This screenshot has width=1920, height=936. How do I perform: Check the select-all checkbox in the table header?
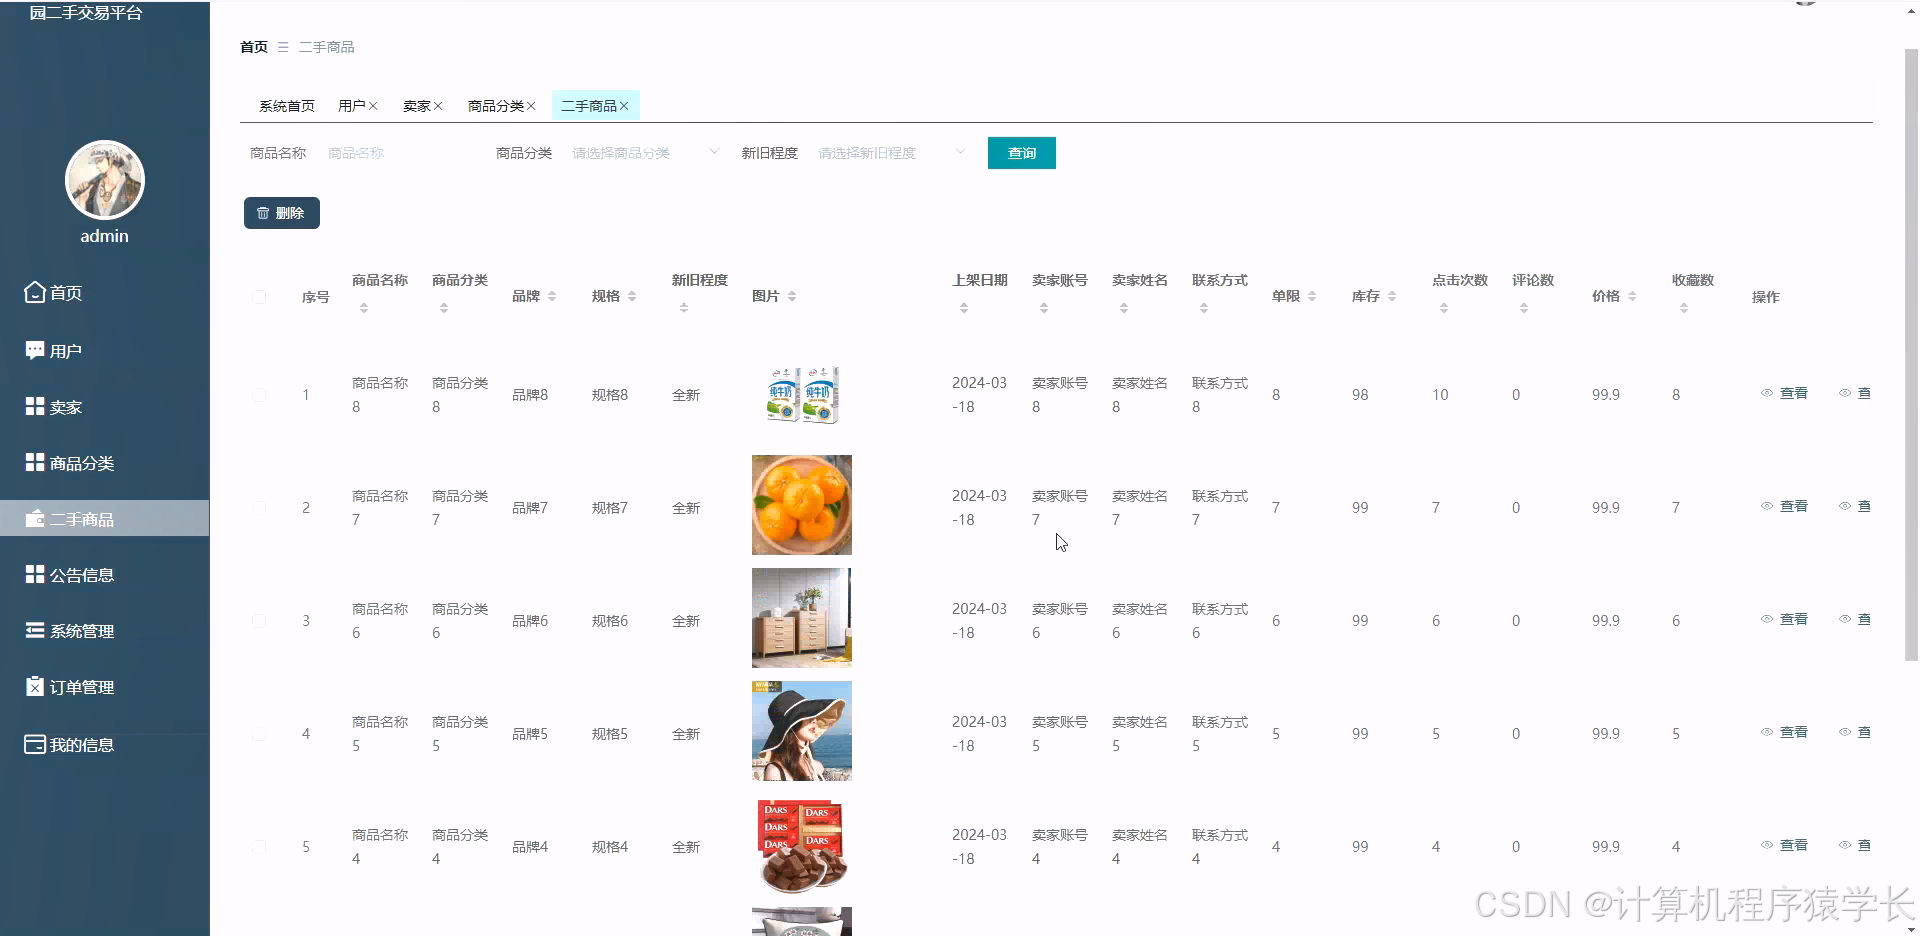(259, 296)
